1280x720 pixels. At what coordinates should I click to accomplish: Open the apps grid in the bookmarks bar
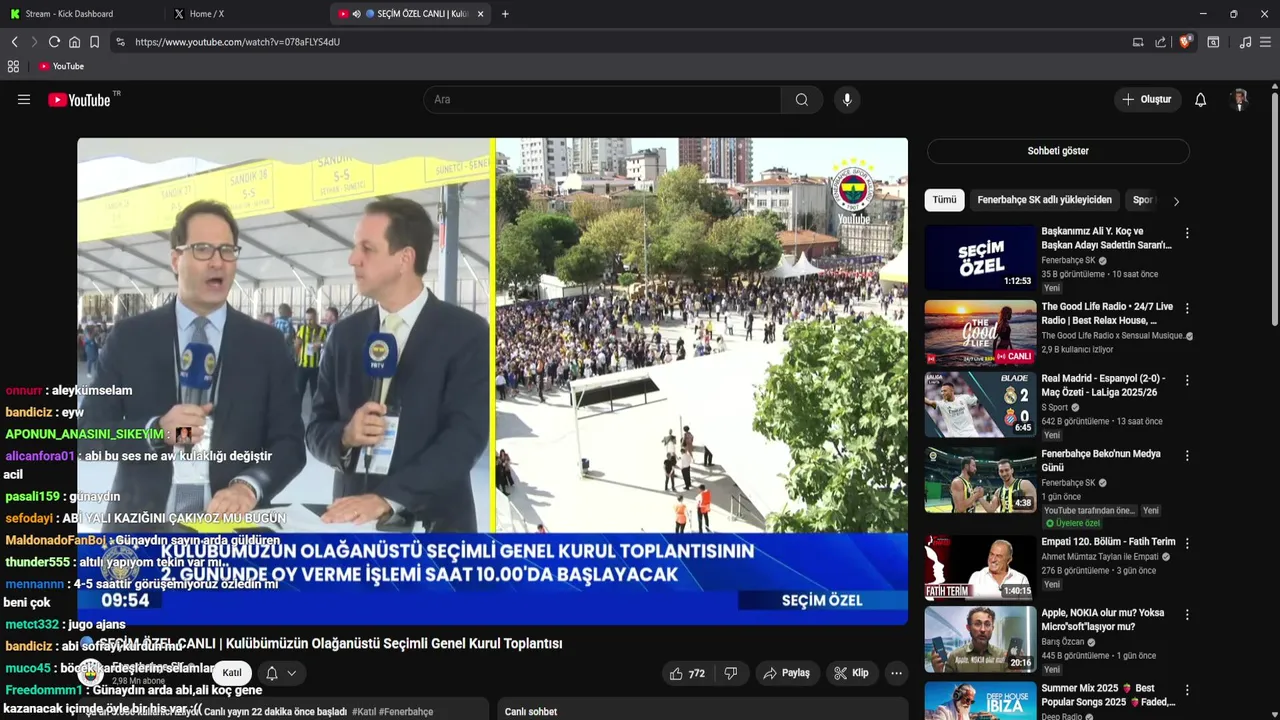13,66
